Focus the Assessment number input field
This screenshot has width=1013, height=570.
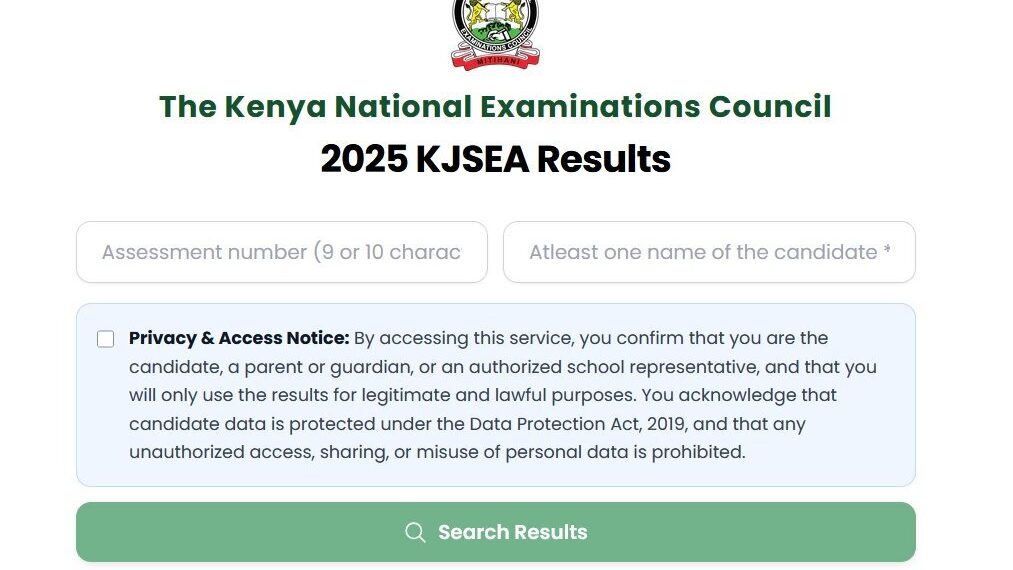click(x=282, y=252)
